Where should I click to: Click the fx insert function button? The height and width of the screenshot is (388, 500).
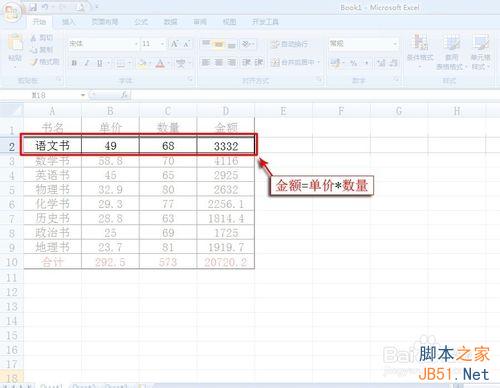[124, 95]
